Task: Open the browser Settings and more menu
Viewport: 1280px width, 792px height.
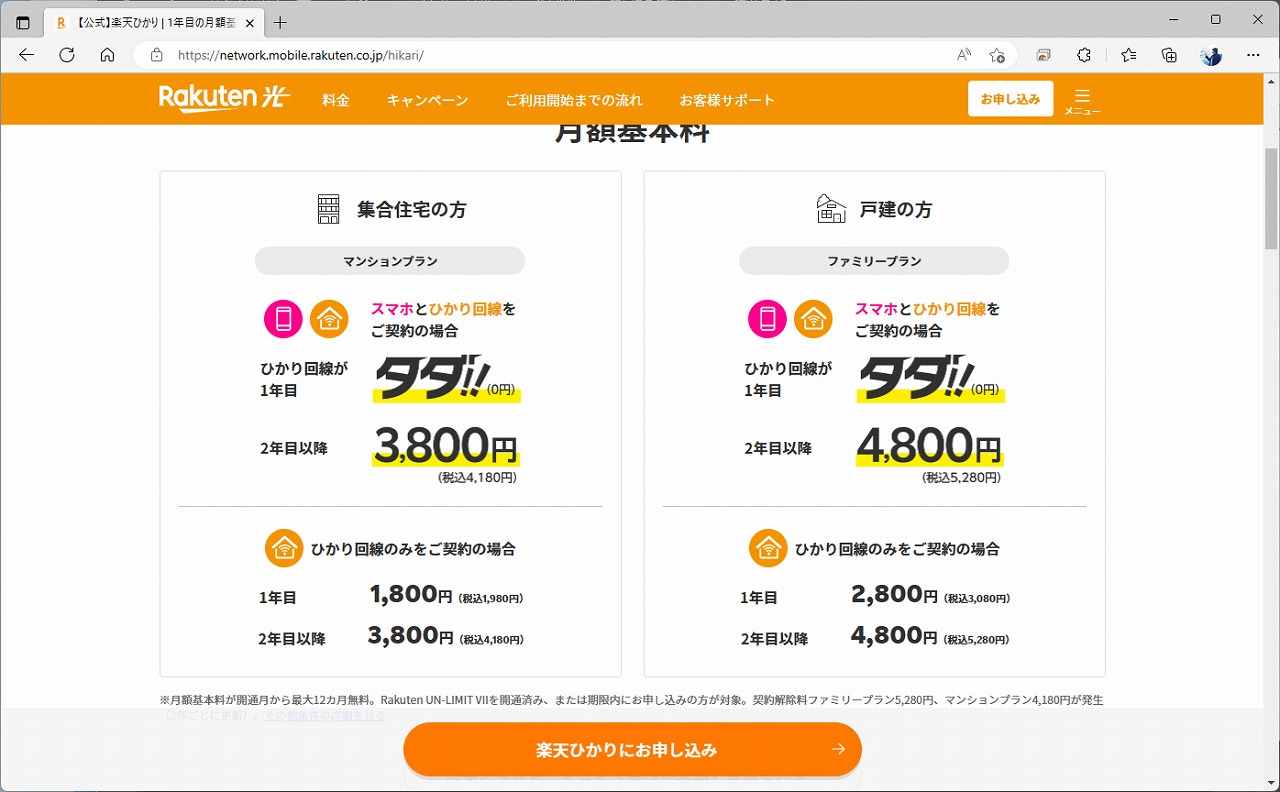Action: [x=1252, y=55]
